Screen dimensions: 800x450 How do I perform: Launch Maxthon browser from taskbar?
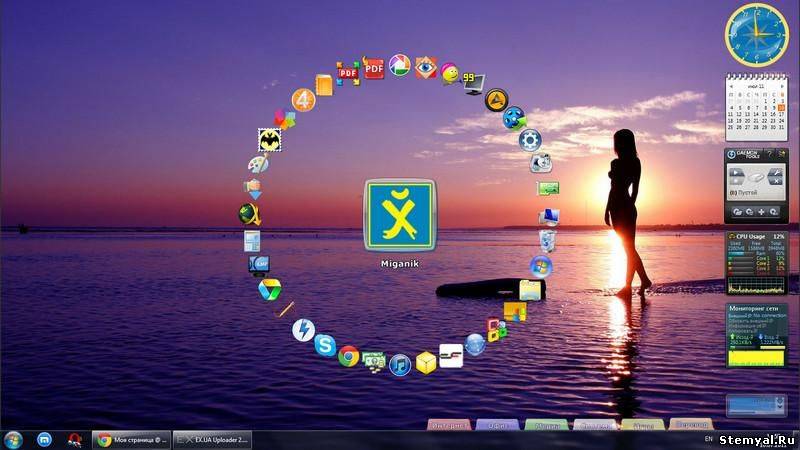tap(44, 439)
